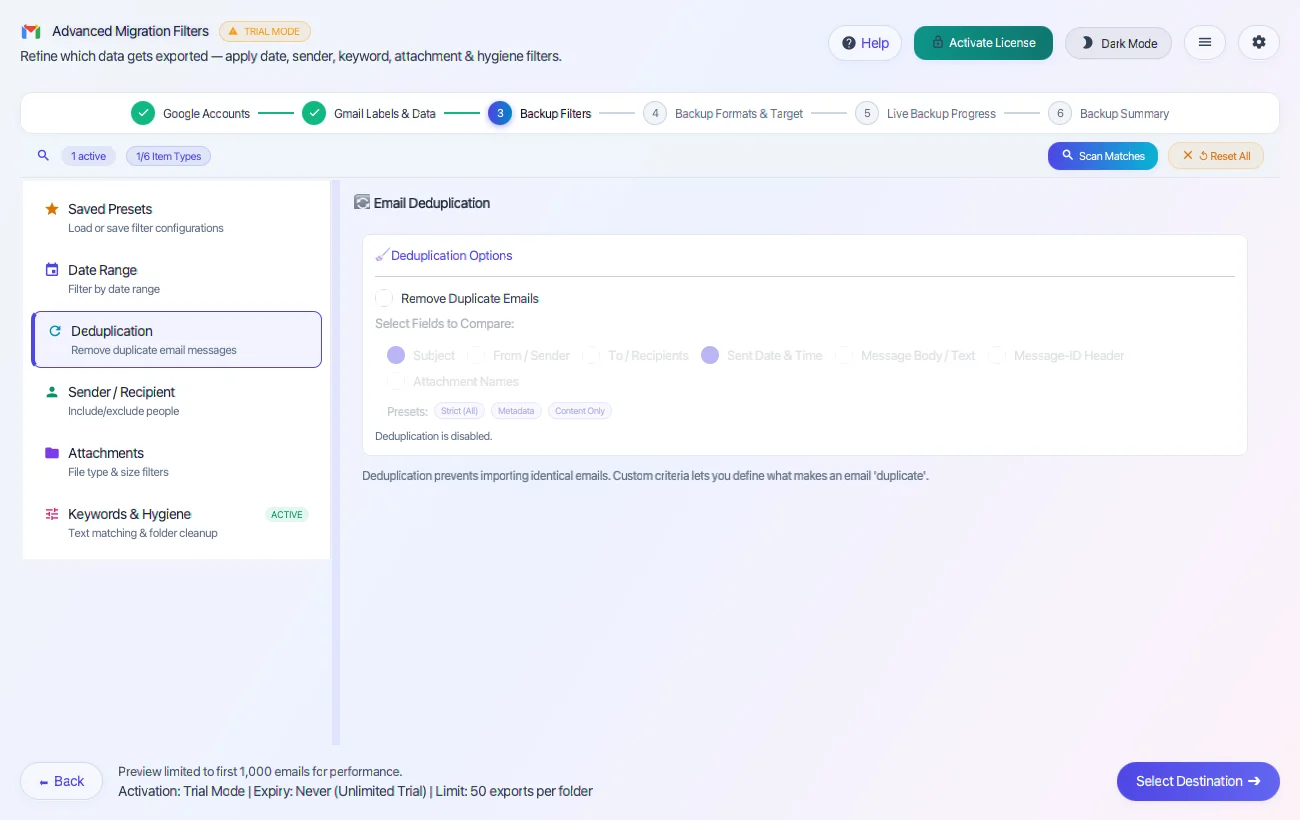1300x820 pixels.
Task: Go to step 4 Backup Formats & Target
Action: (x=723, y=113)
